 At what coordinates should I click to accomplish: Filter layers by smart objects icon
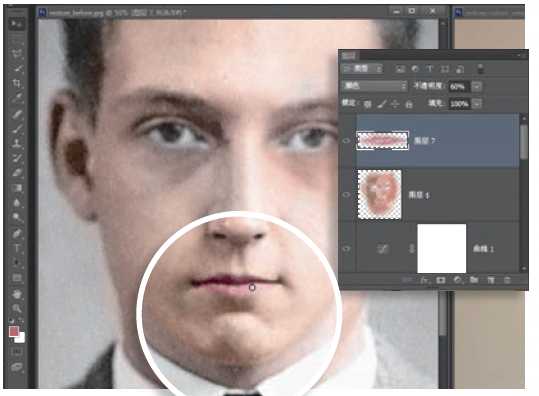(460, 69)
